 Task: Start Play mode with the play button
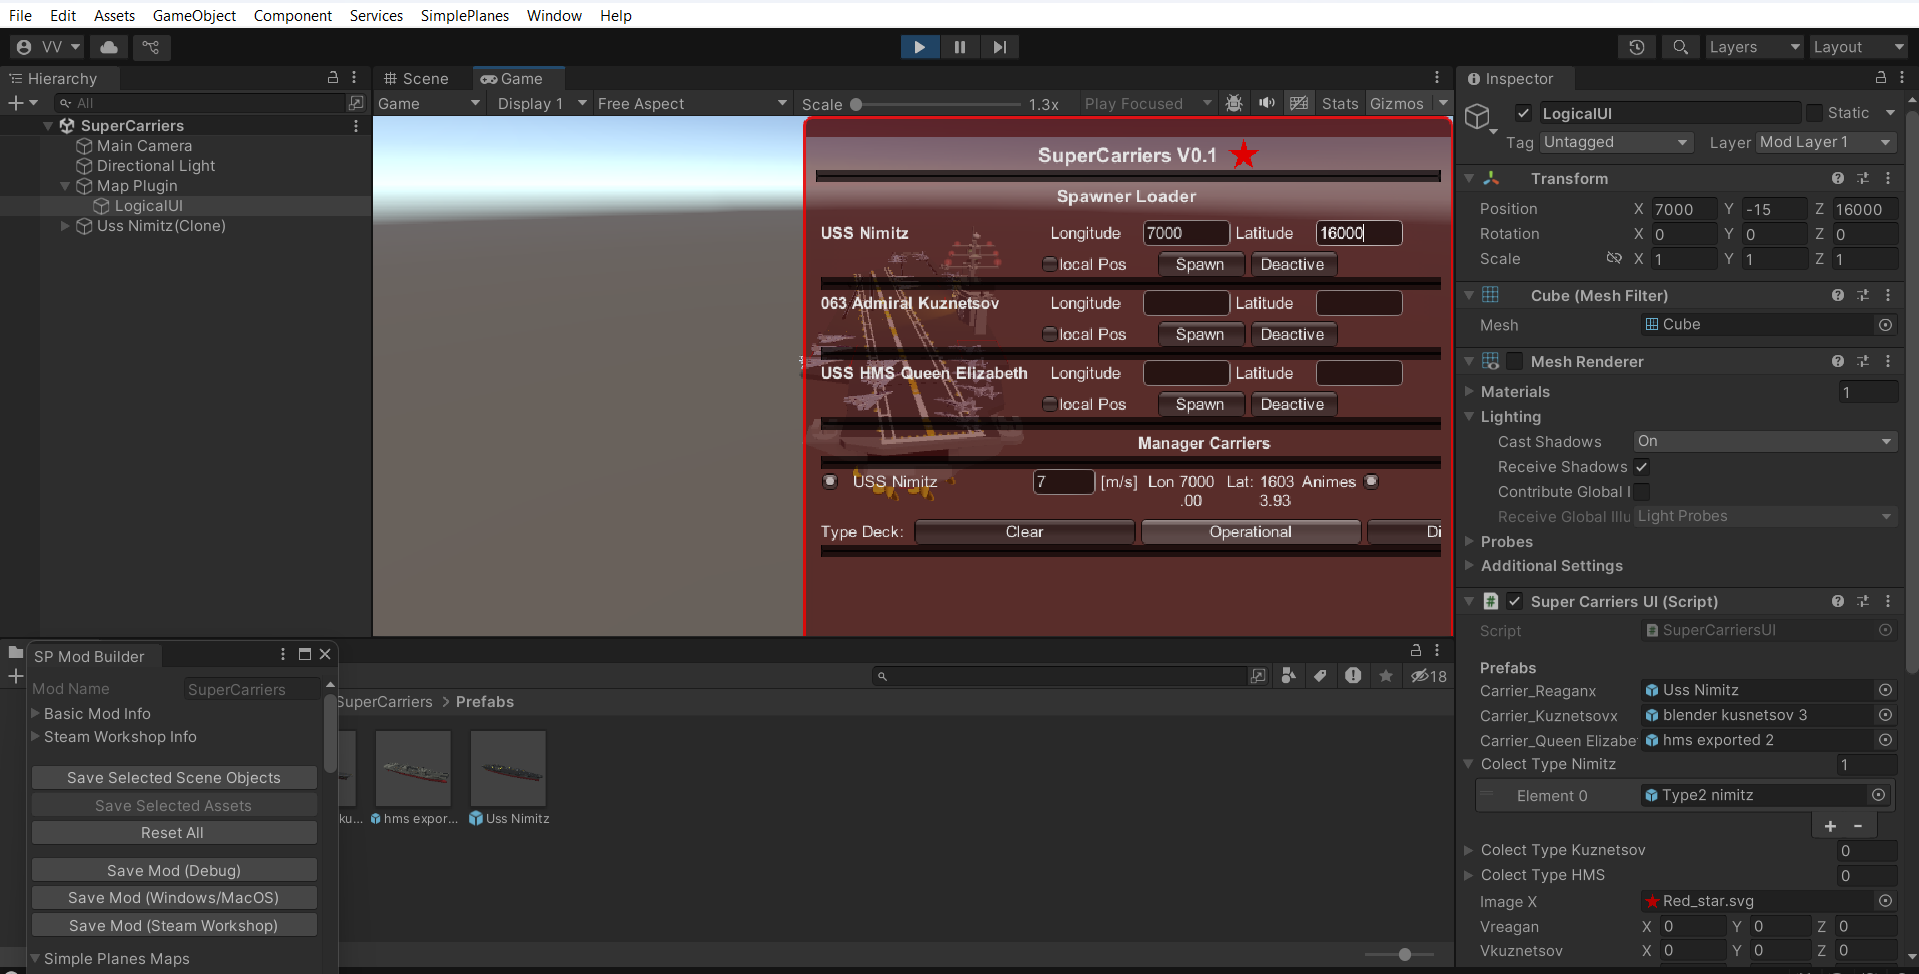(919, 47)
